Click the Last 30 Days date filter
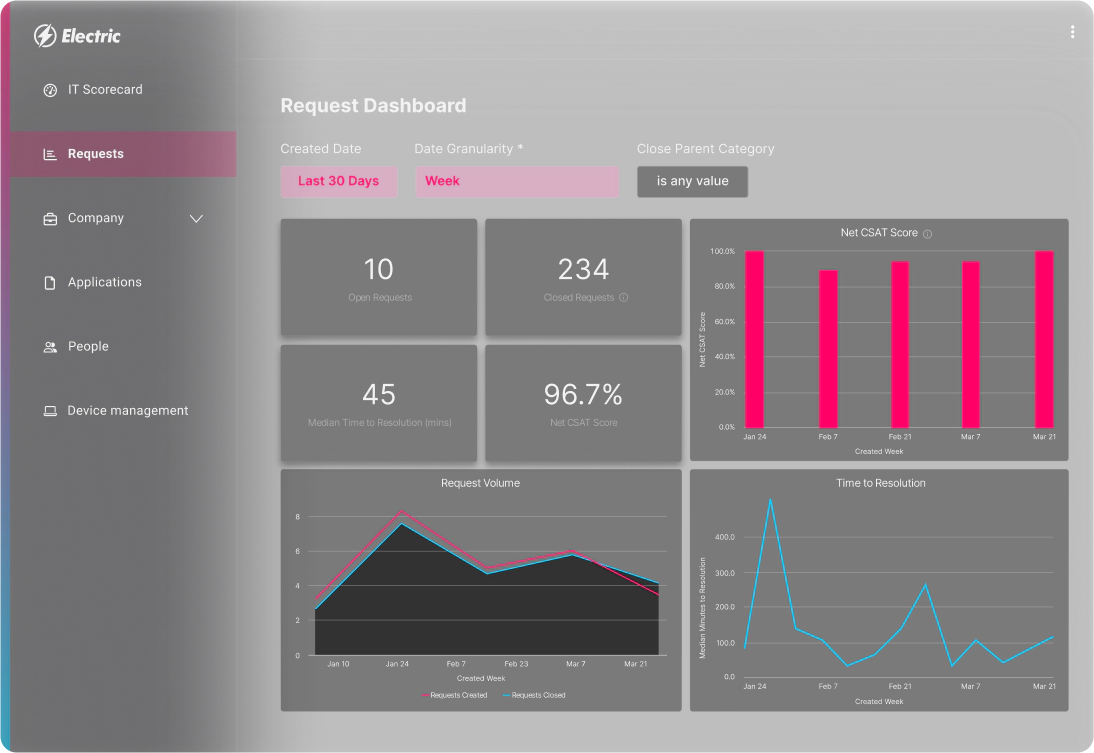This screenshot has width=1094, height=753. tap(338, 181)
